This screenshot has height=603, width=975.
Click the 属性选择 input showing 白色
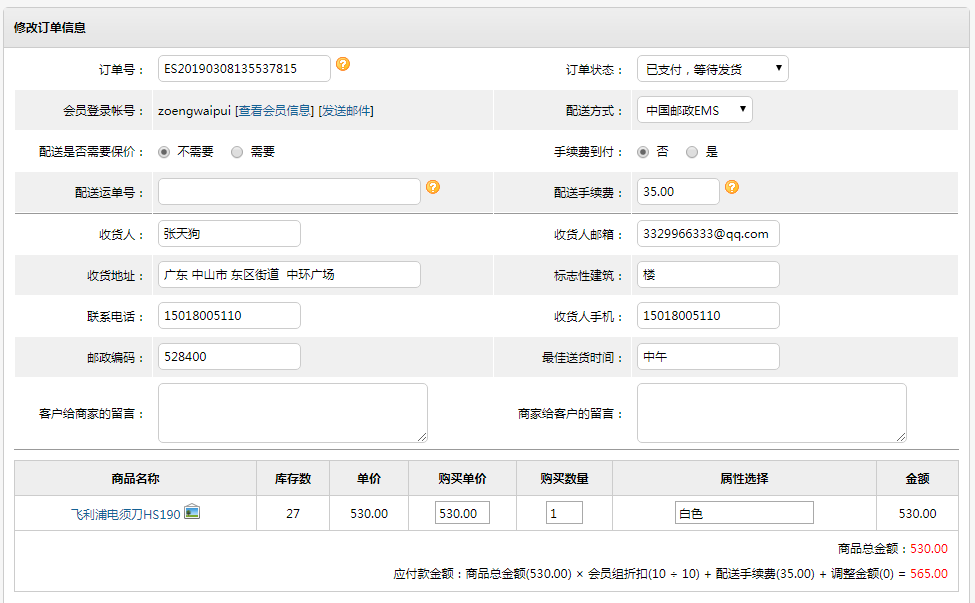[744, 513]
